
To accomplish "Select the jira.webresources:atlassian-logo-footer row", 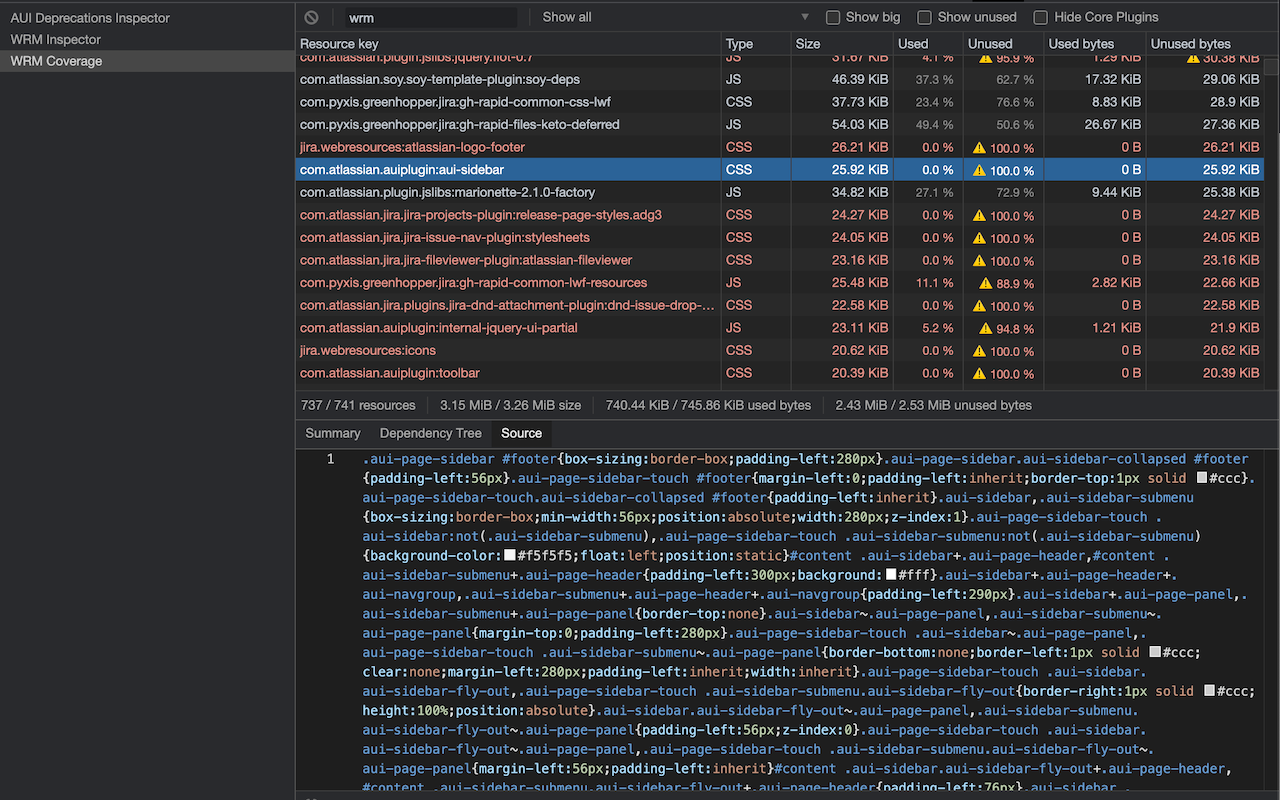I will [780, 147].
